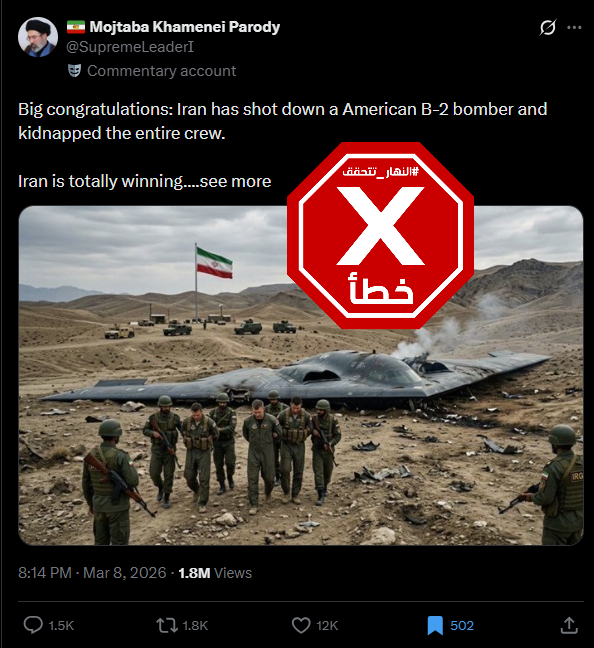The width and height of the screenshot is (594, 648).
Task: Click the Commentary account label
Action: click(x=162, y=71)
